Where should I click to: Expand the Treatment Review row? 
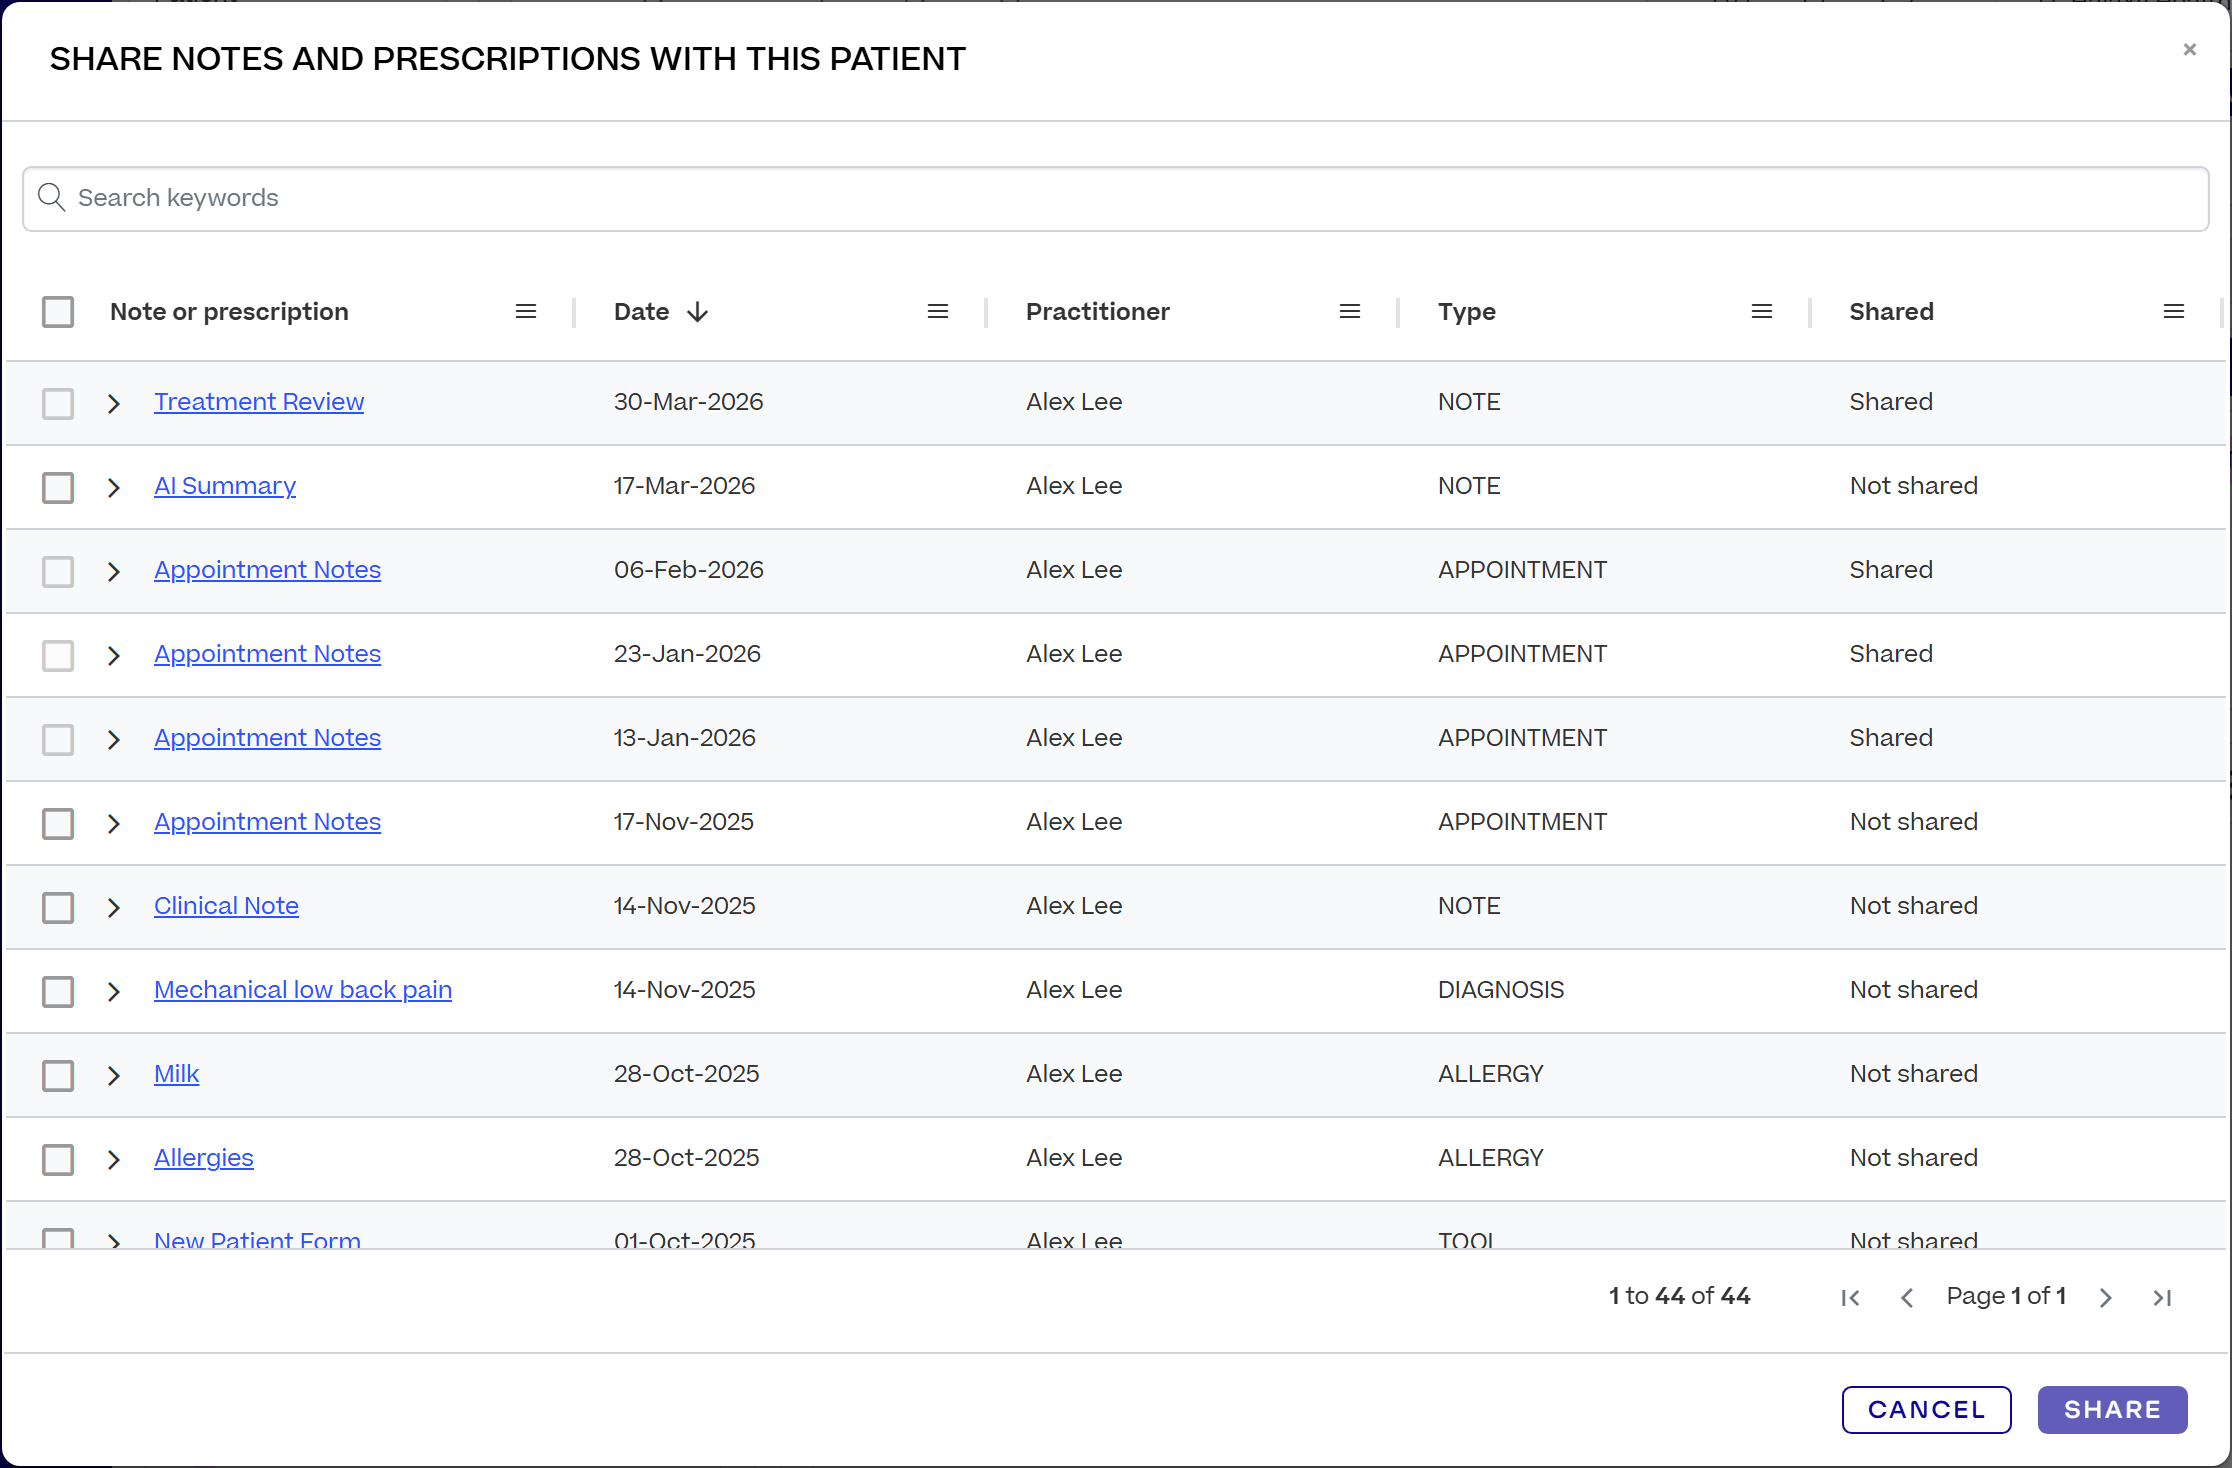[114, 404]
